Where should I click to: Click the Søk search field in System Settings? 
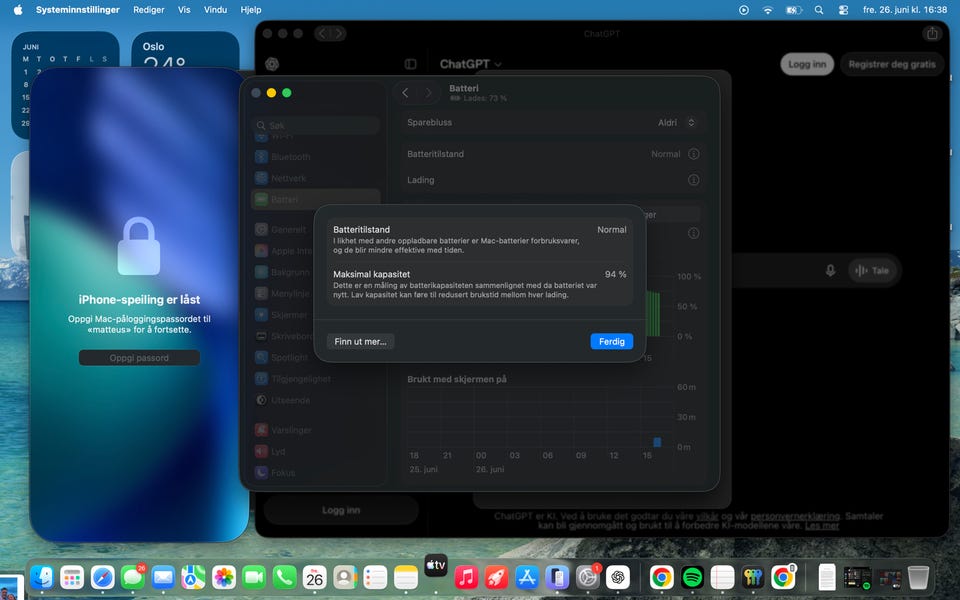click(x=316, y=126)
